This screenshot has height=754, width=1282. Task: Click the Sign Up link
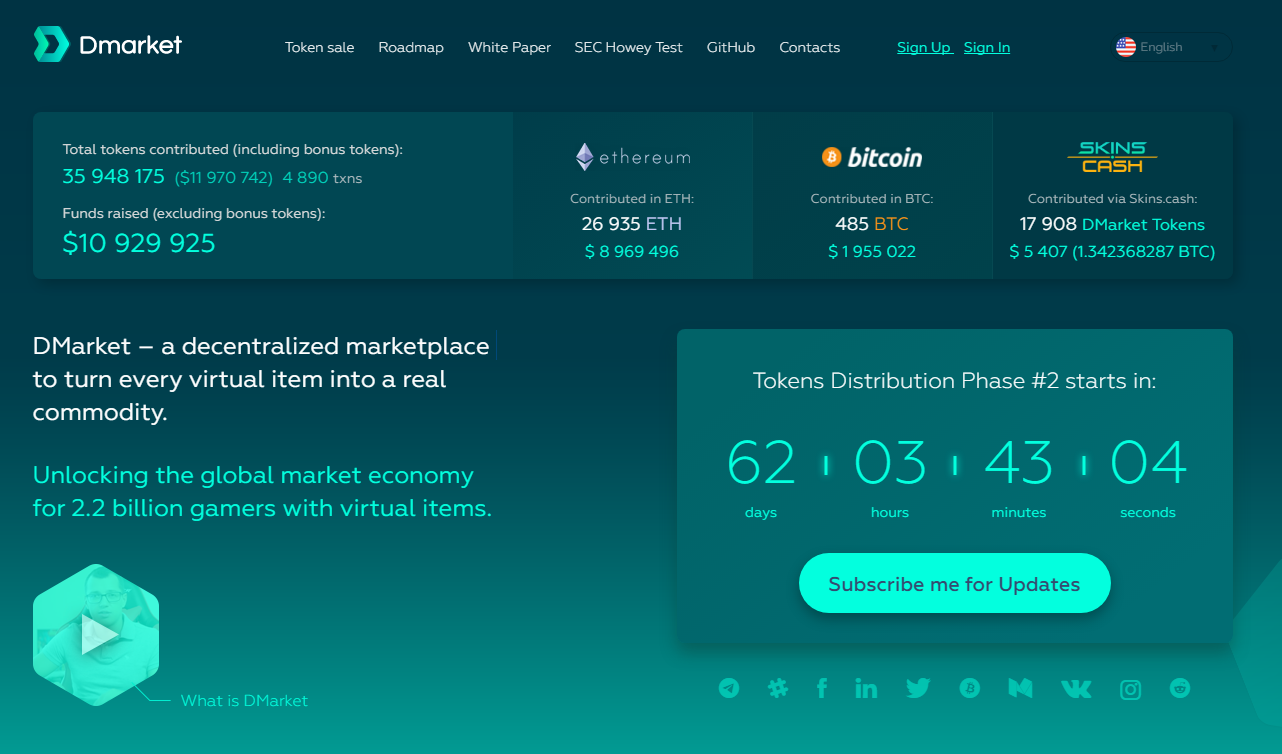(924, 47)
